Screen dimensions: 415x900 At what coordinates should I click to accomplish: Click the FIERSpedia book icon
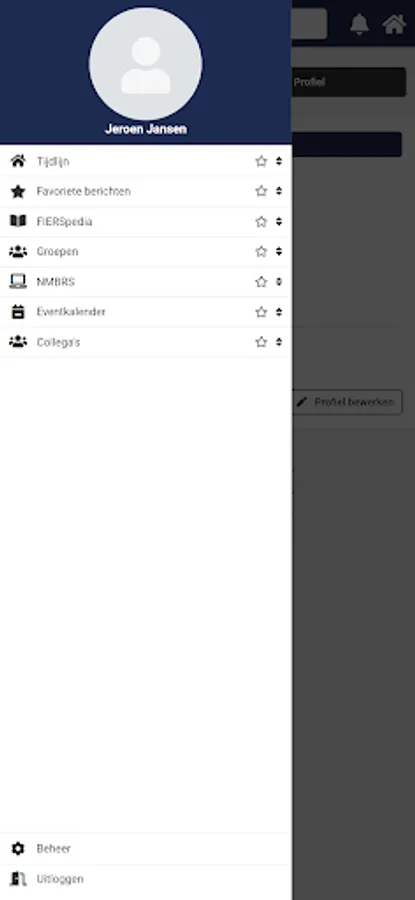[x=18, y=221]
